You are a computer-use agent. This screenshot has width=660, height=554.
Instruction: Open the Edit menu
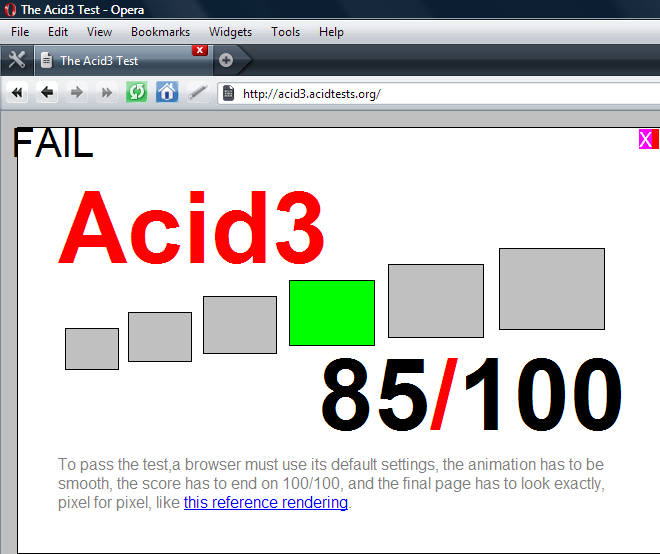pos(58,32)
